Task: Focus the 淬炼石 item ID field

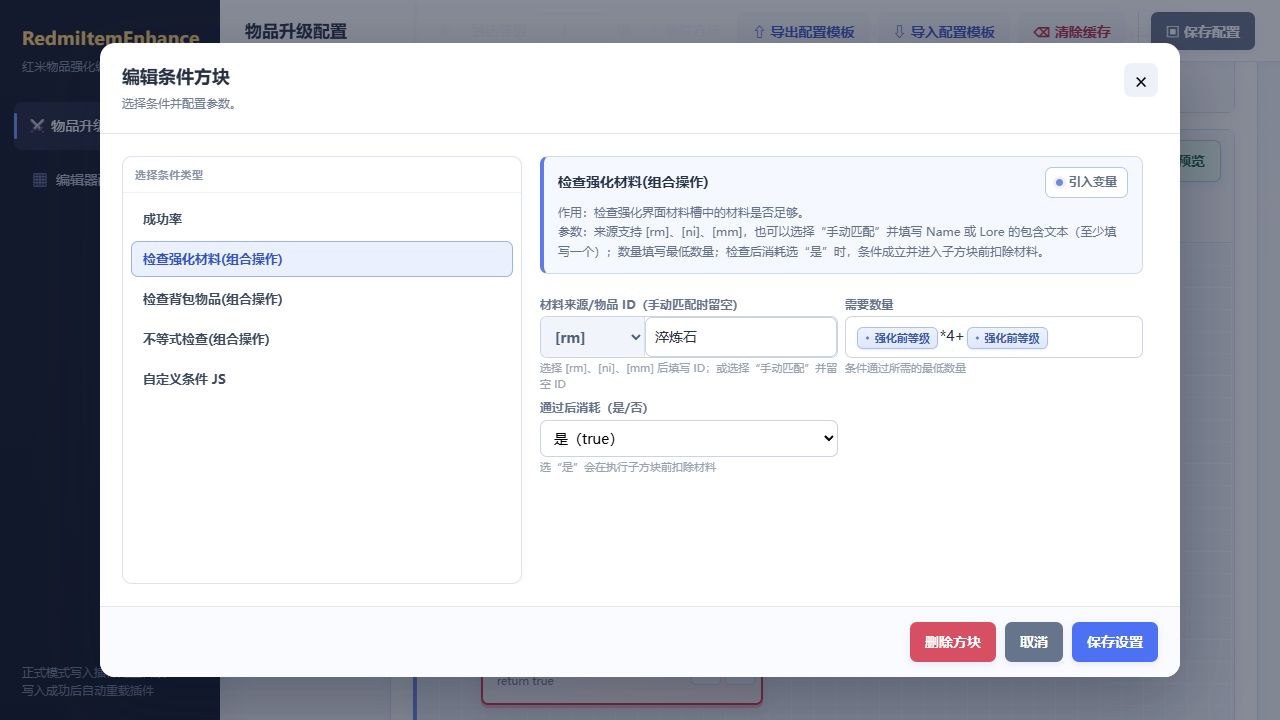Action: 741,337
